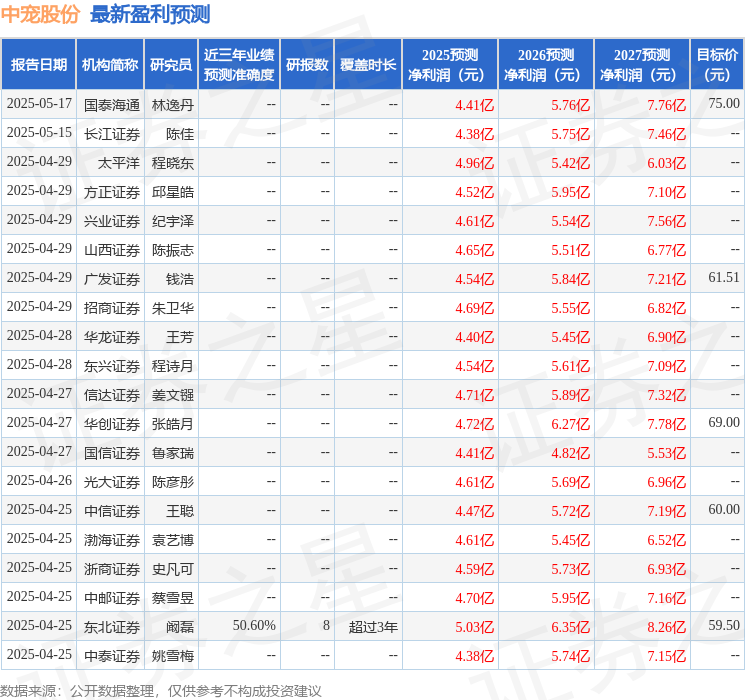745x700 pixels.
Task: Click the 广发证券 institution cell
Action: tap(112, 279)
